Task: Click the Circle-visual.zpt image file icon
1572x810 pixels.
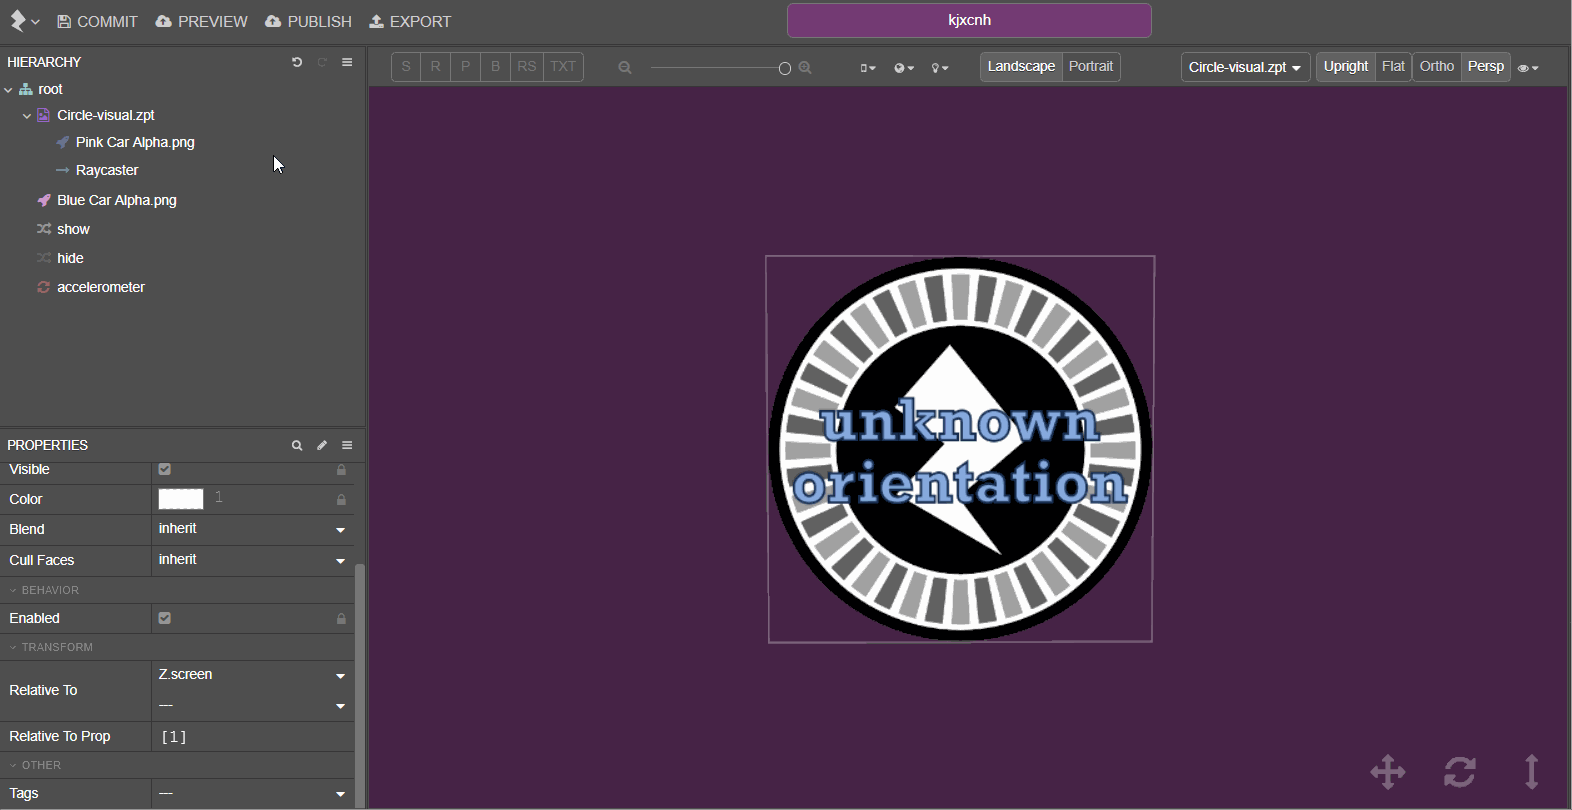Action: tap(44, 115)
